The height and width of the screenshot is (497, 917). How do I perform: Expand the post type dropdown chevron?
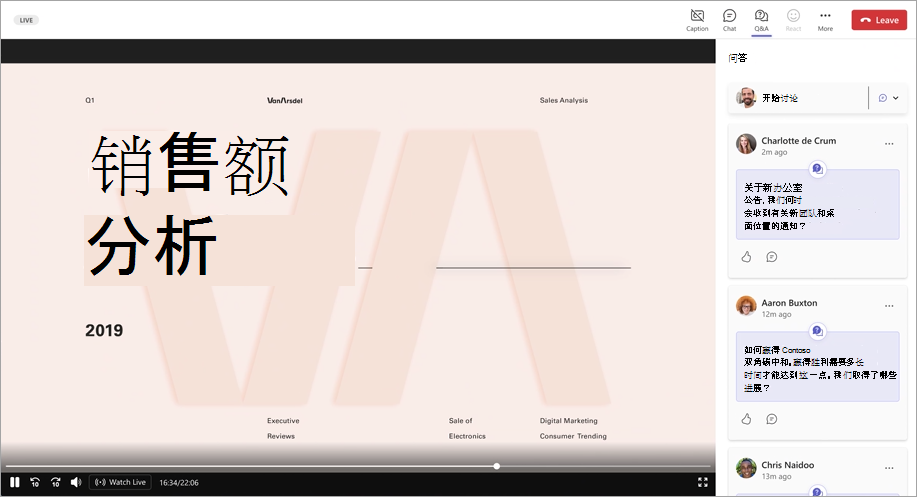pos(896,98)
